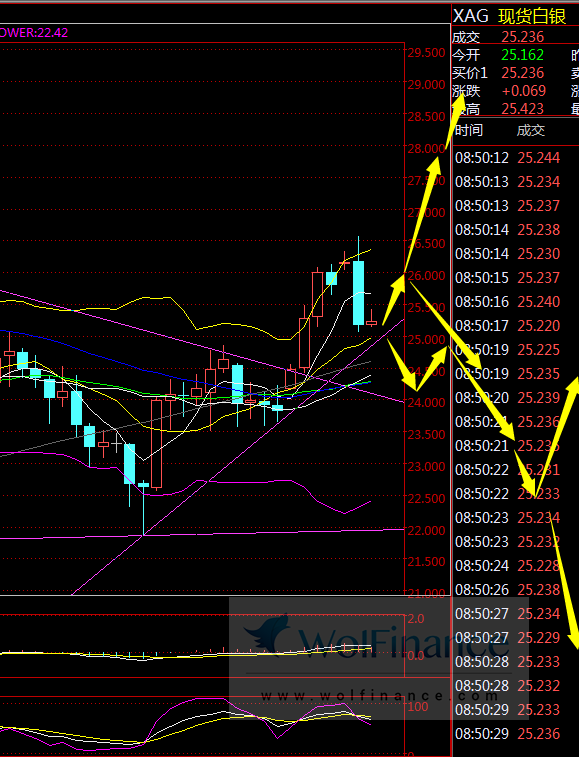Select the 现货白银 instrument name
Viewport: 579px width, 757px height.
tap(532, 16)
